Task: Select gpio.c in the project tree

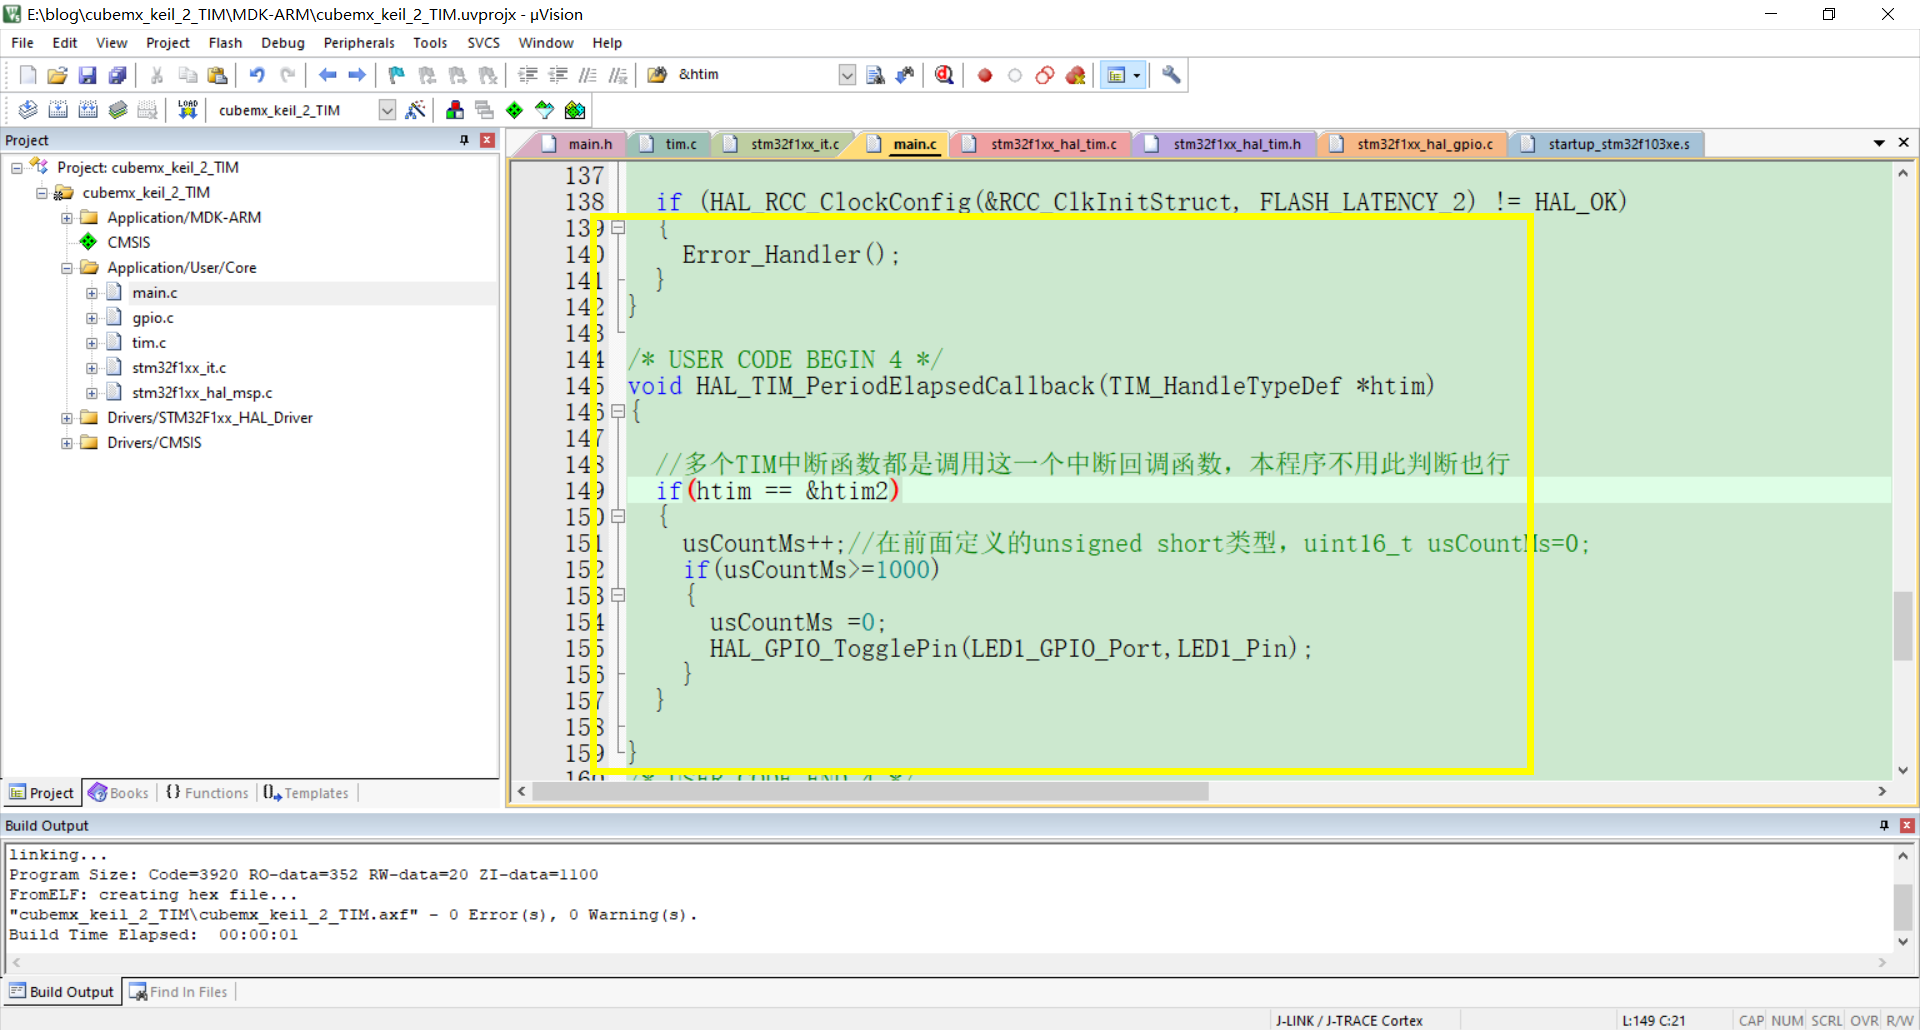Action: tap(152, 318)
